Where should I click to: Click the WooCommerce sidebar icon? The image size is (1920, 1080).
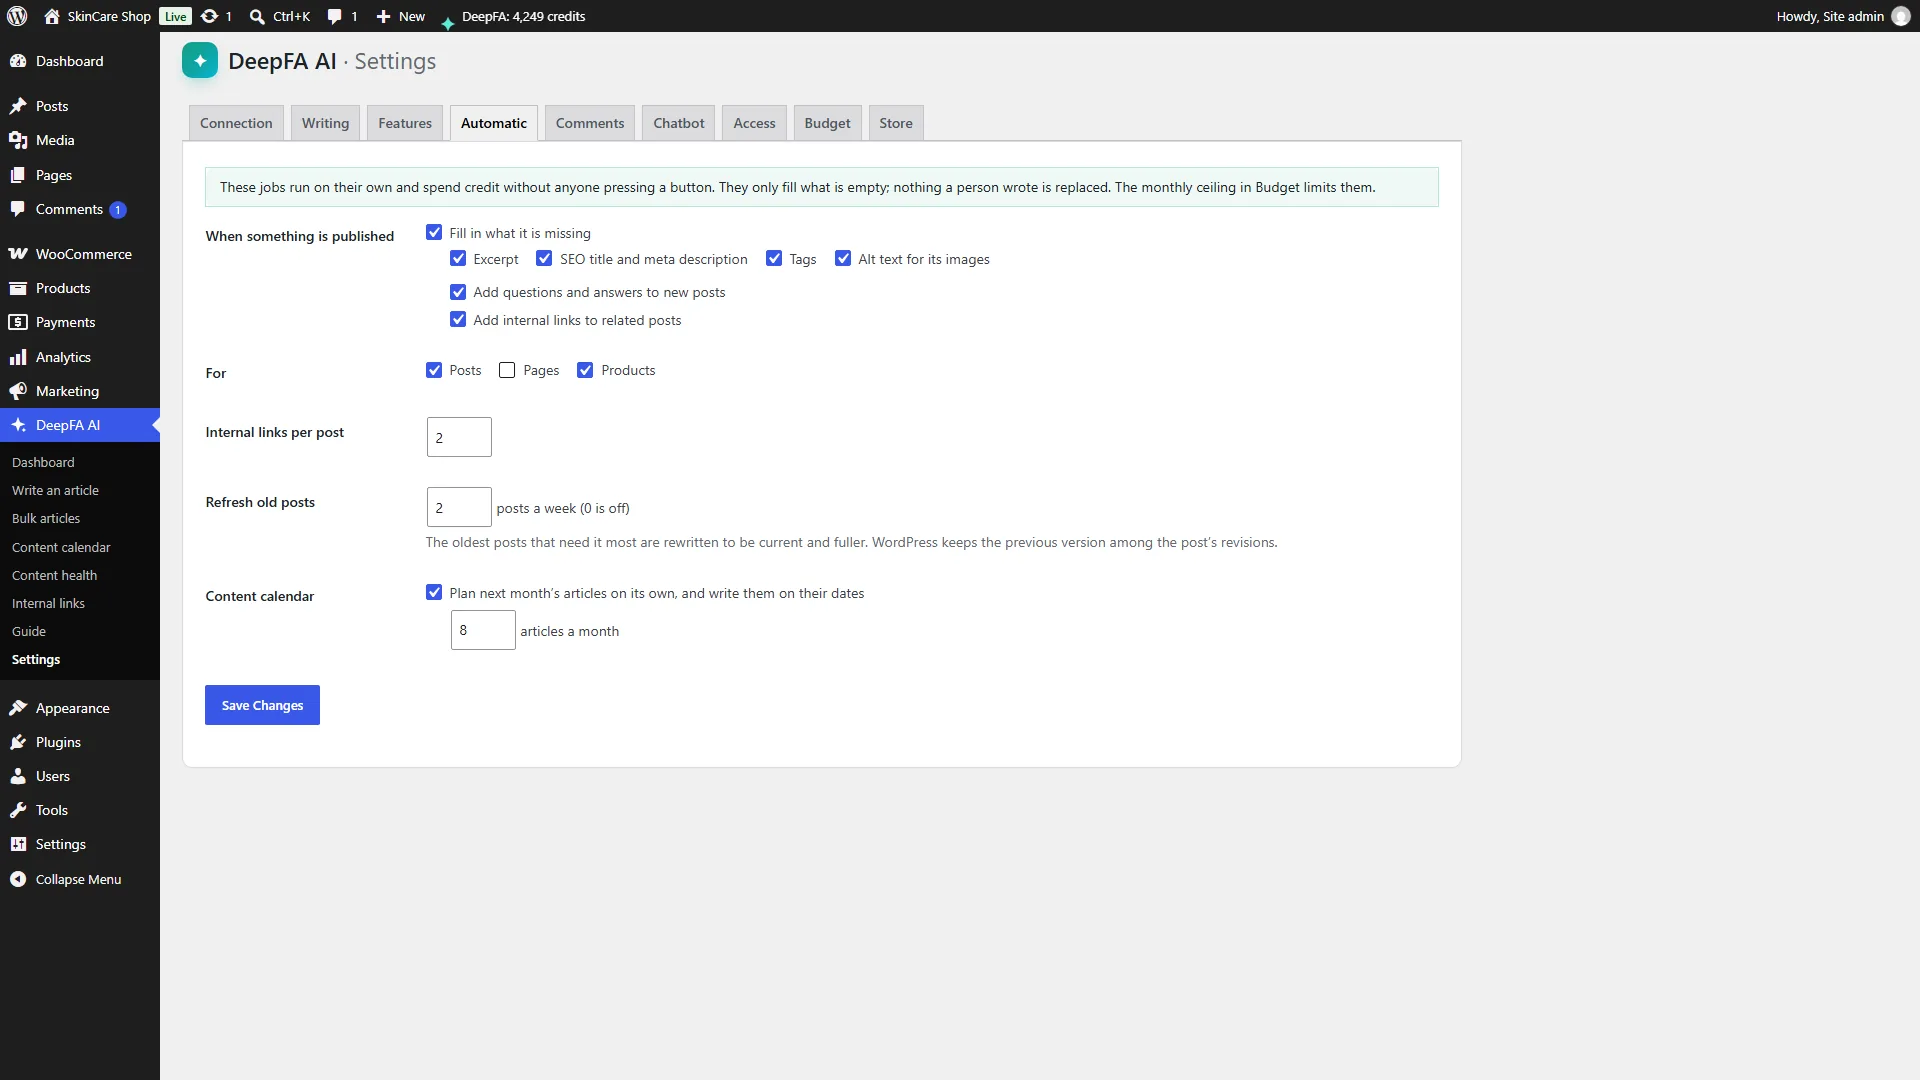click(x=18, y=254)
